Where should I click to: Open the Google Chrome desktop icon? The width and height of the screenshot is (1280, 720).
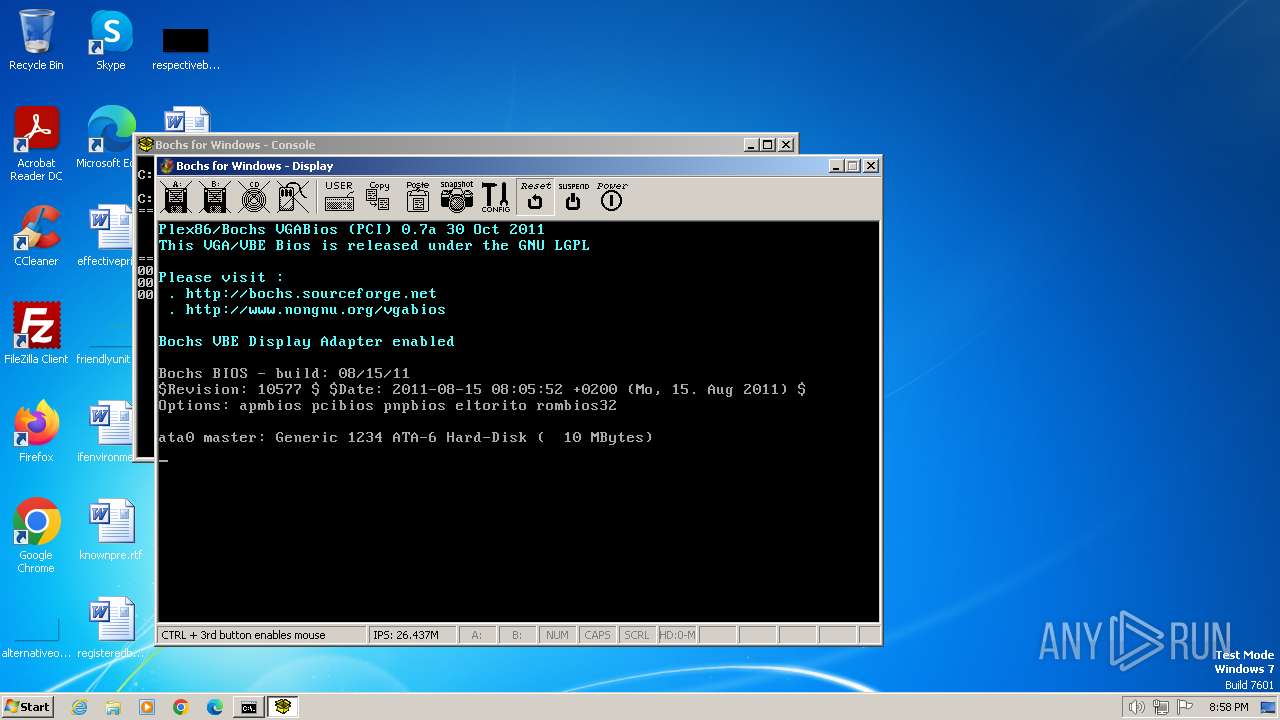point(36,536)
